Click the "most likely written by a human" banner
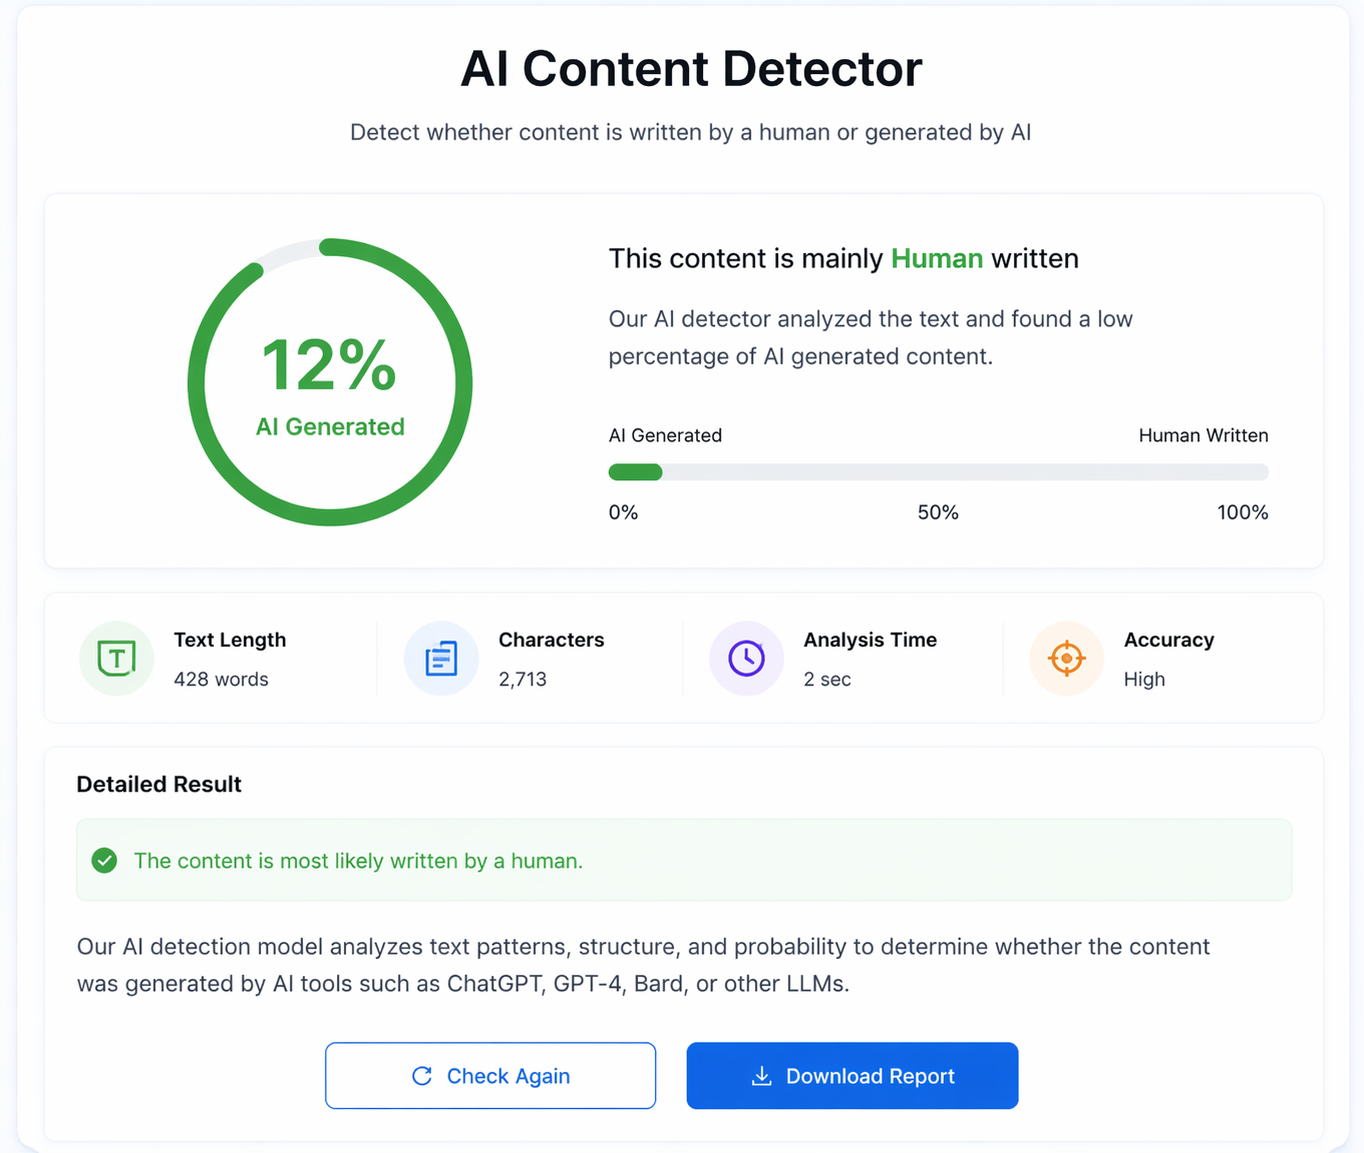The height and width of the screenshot is (1153, 1364). 684,861
